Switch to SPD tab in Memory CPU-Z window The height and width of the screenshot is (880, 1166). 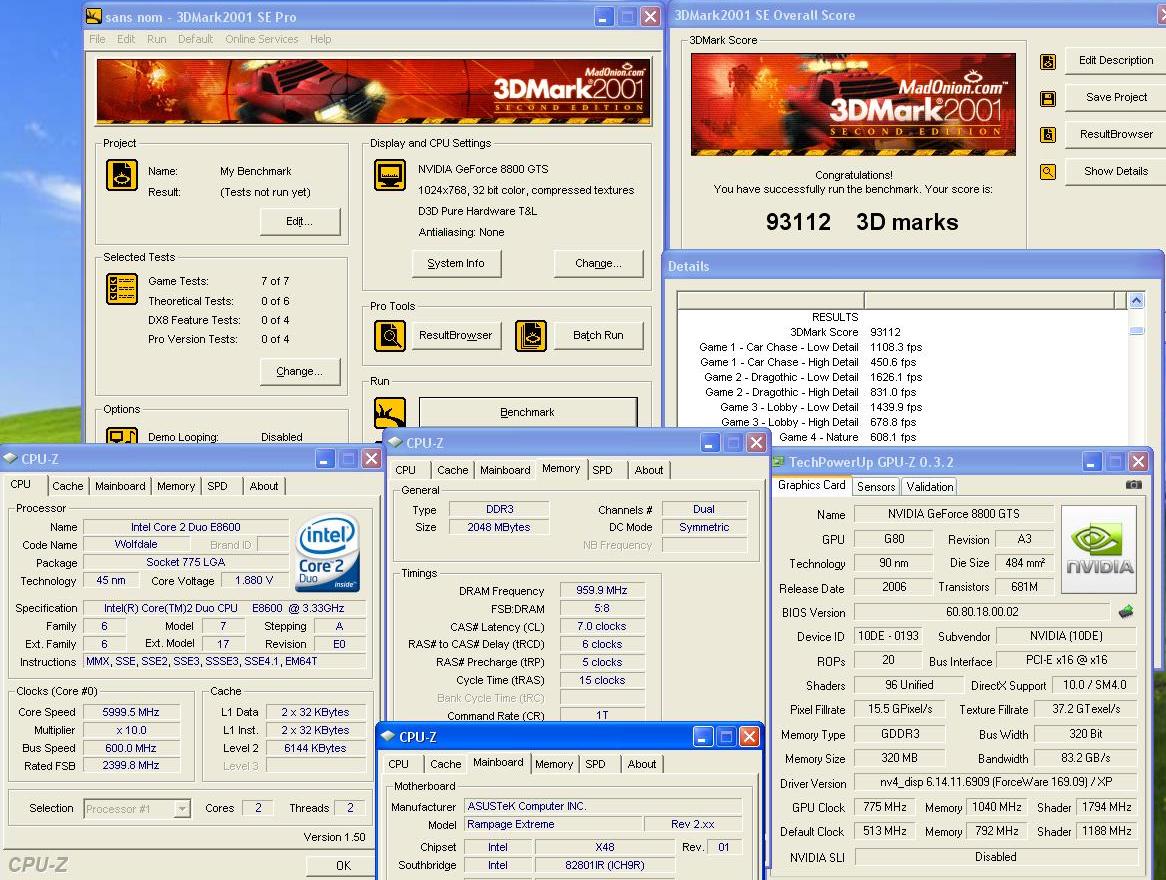coord(602,469)
